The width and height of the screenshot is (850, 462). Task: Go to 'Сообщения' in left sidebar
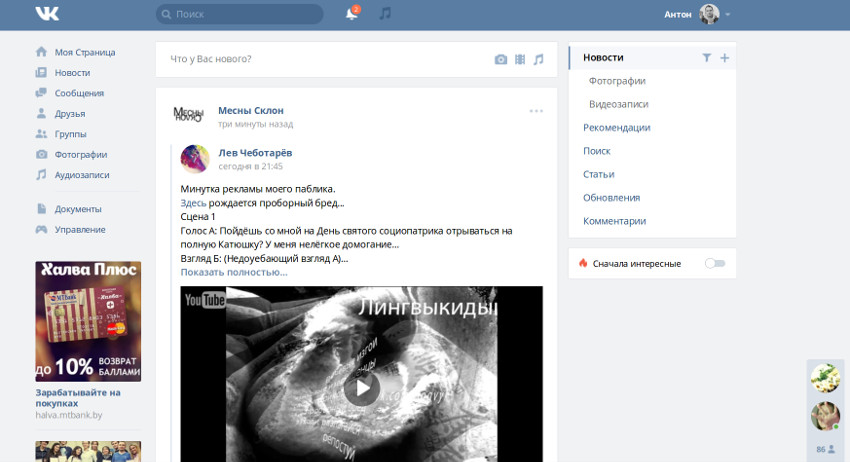[x=79, y=93]
